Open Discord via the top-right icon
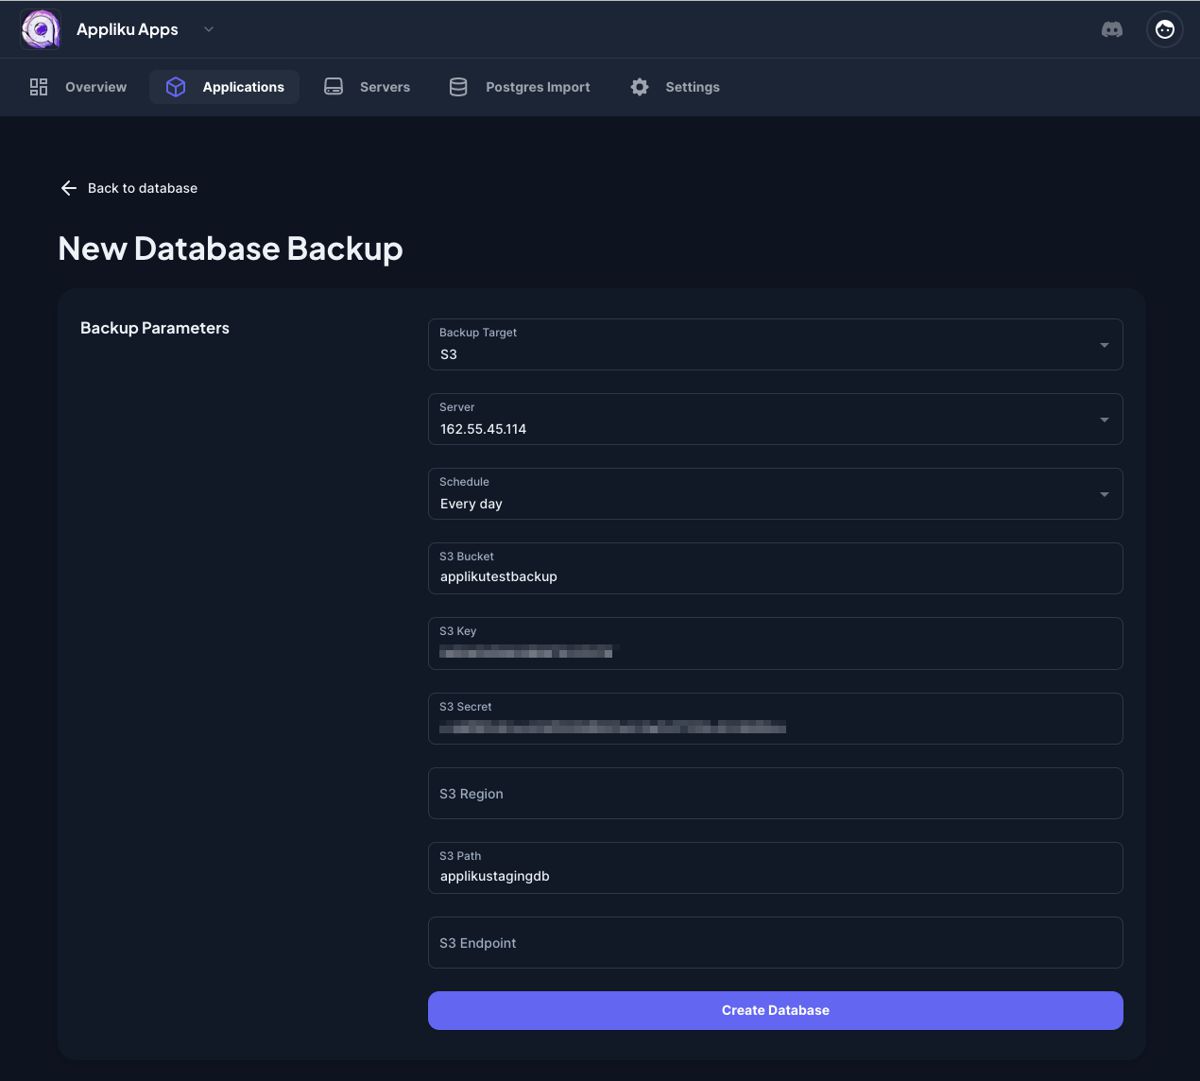 pos(1113,29)
